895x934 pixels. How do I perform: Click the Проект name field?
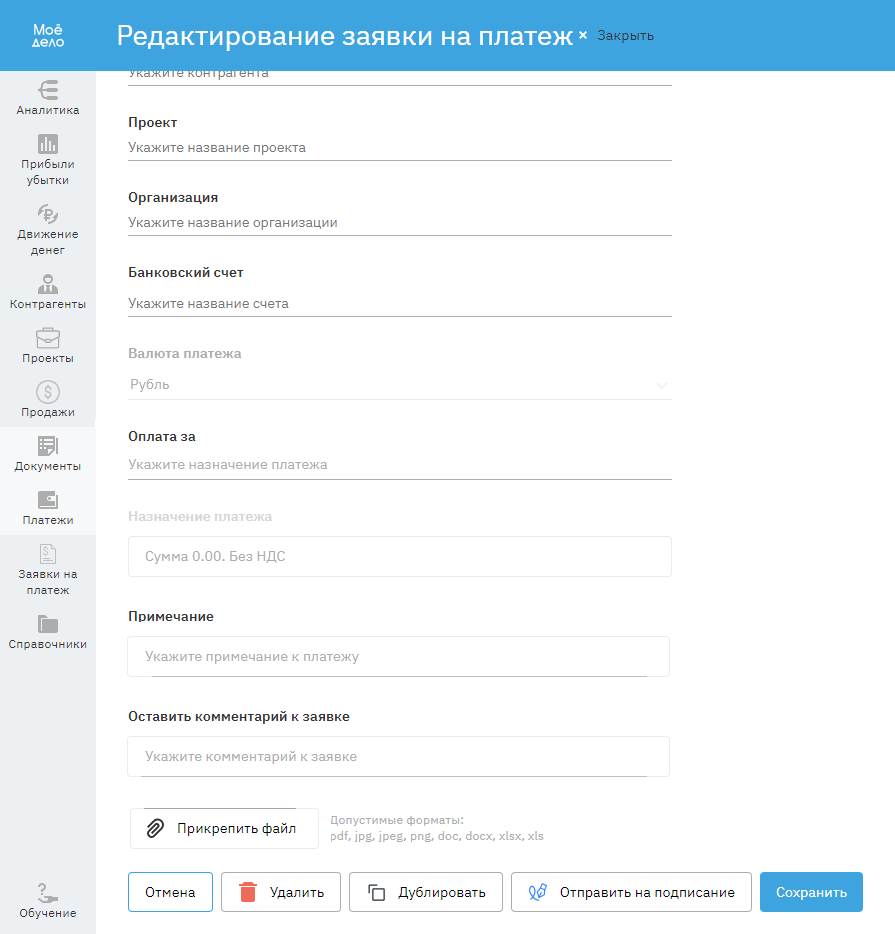(400, 148)
